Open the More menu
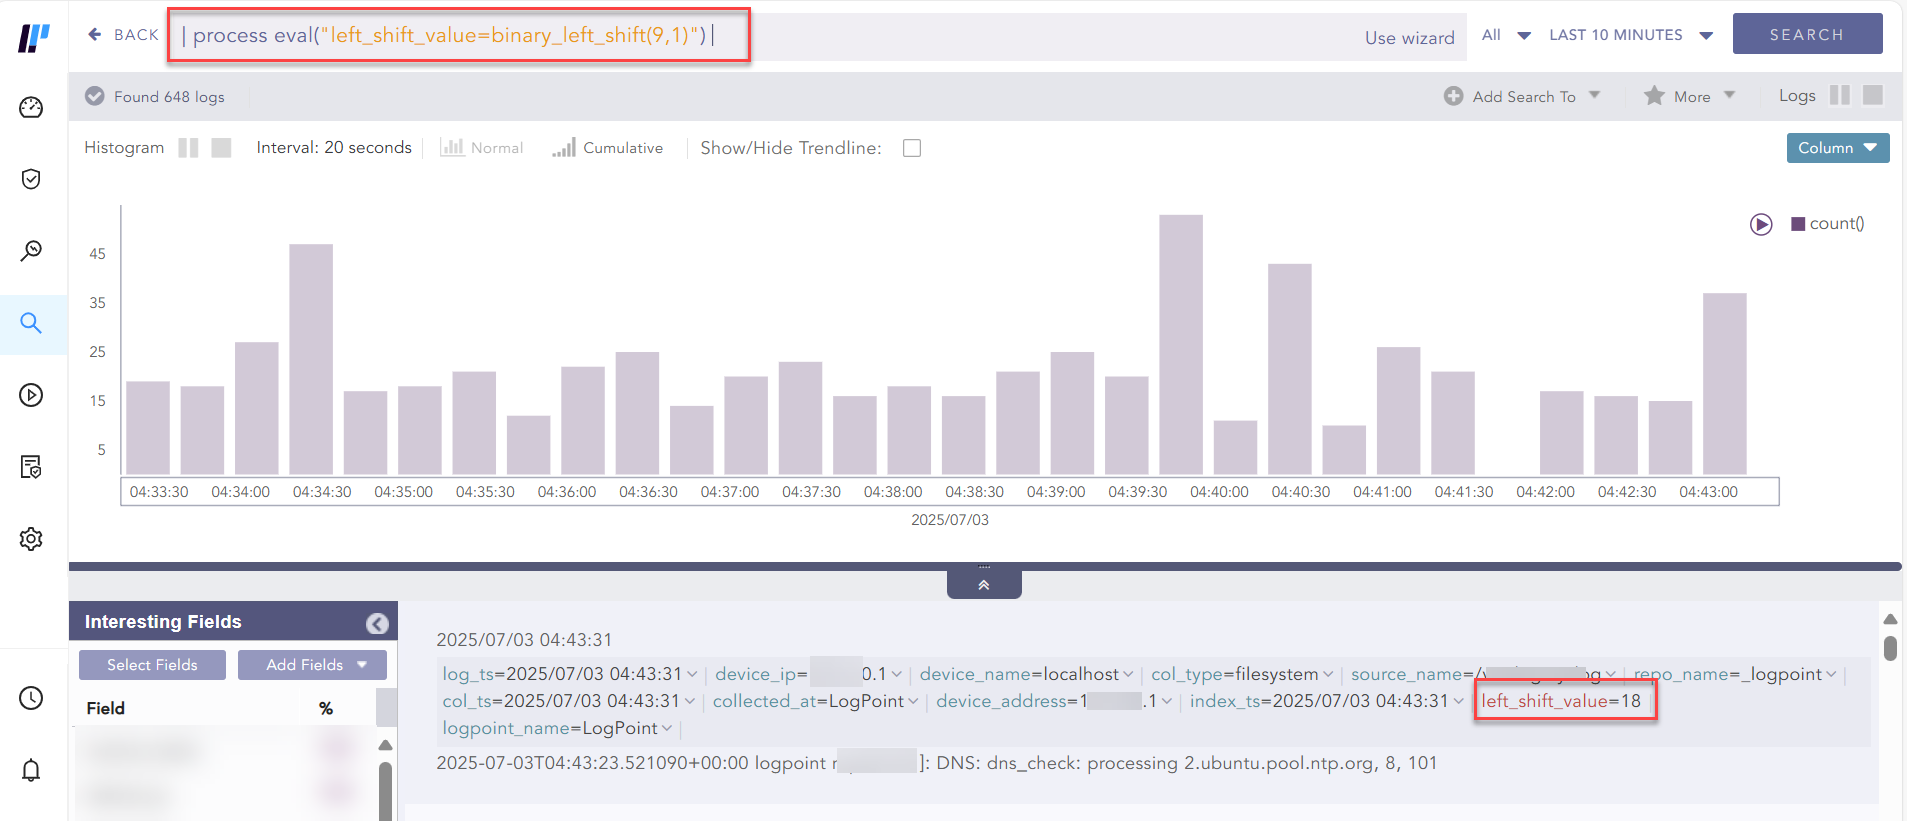The width and height of the screenshot is (1907, 821). [1690, 96]
